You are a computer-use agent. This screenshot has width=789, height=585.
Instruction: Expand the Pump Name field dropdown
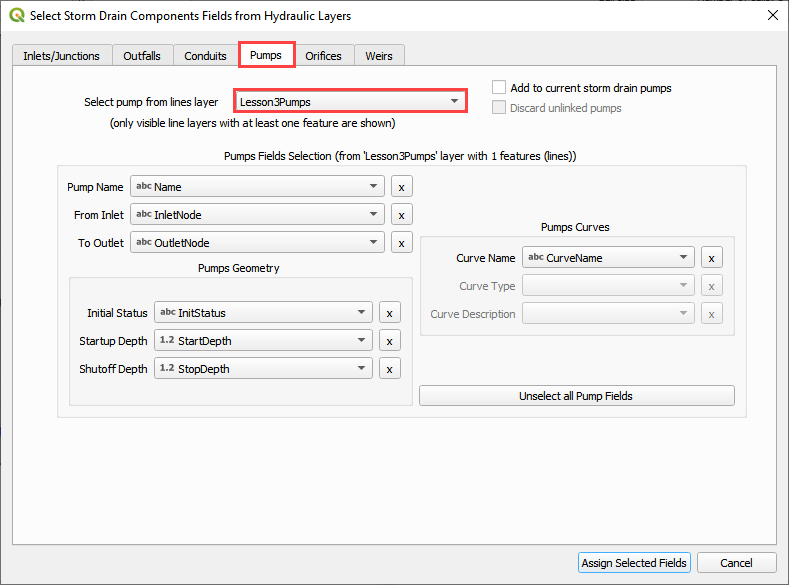pos(257,187)
